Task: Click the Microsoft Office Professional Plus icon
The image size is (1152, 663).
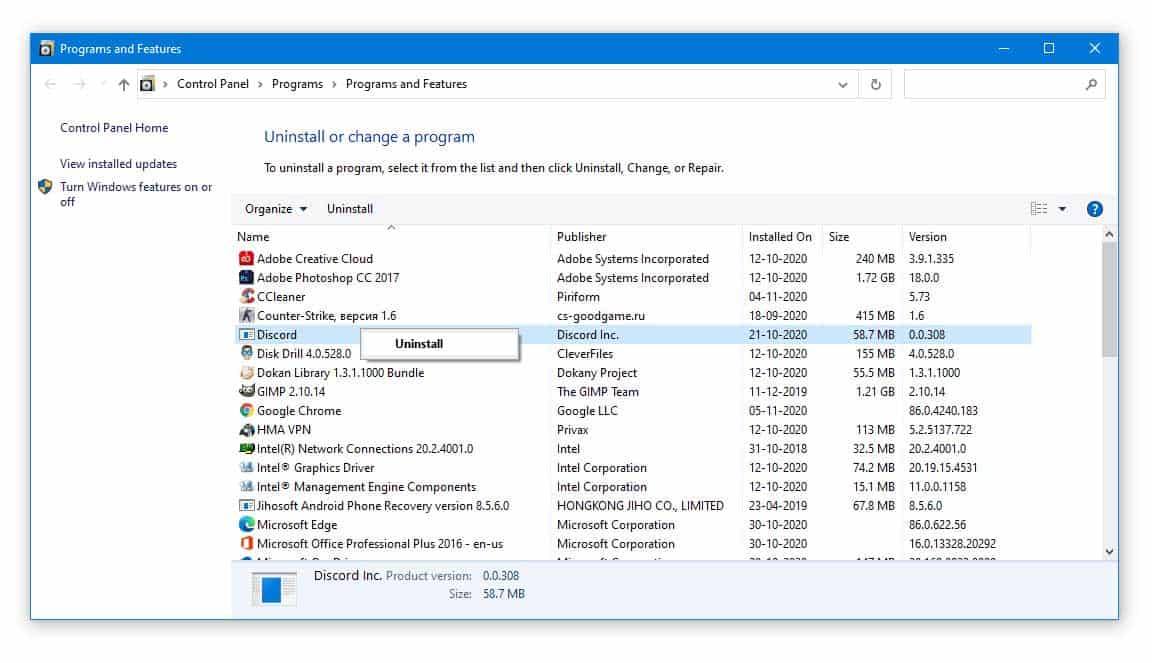Action: pos(246,543)
